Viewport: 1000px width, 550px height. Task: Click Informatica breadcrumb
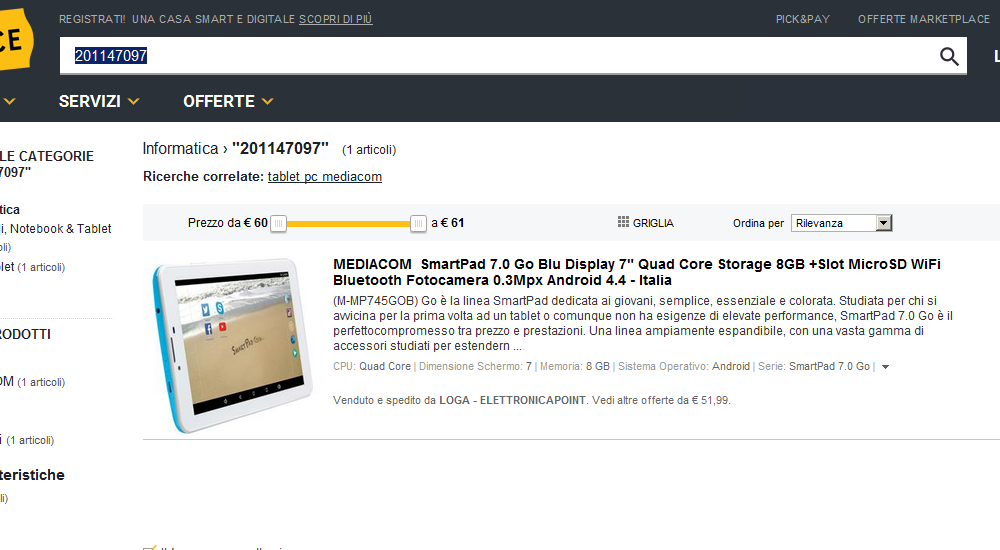[x=180, y=149]
